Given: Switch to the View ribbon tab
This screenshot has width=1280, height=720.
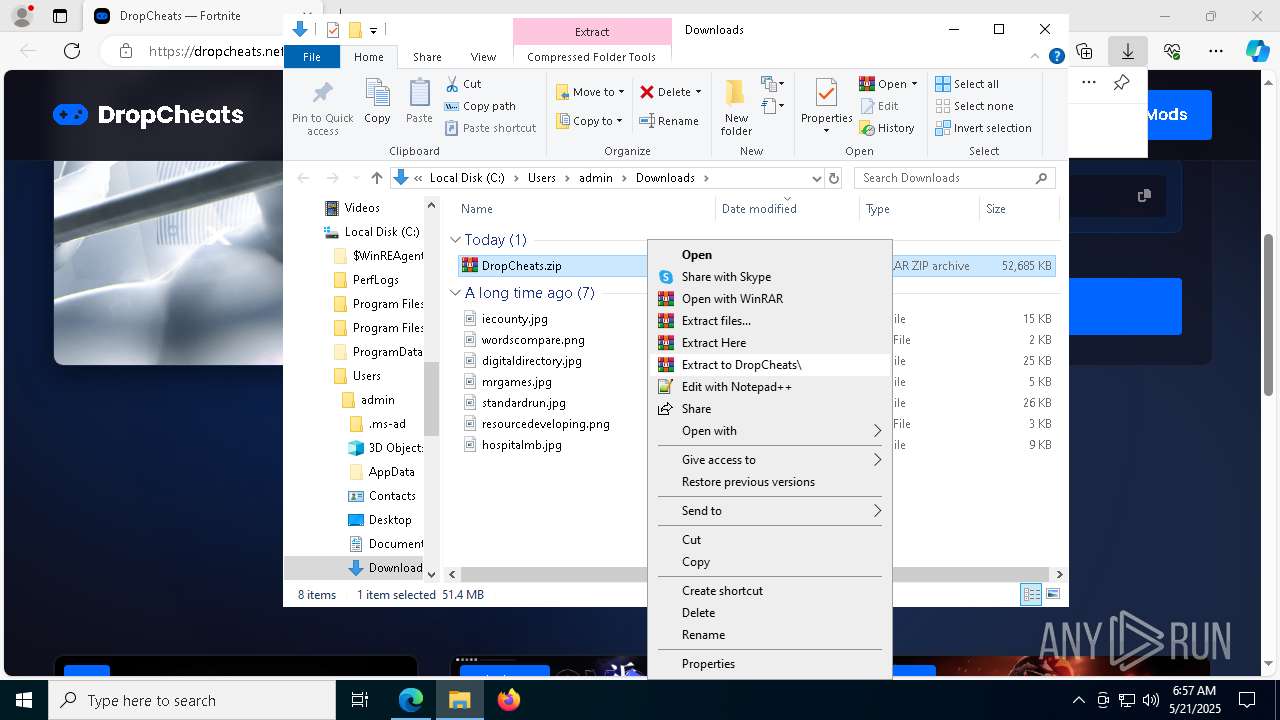Looking at the screenshot, I should (483, 57).
